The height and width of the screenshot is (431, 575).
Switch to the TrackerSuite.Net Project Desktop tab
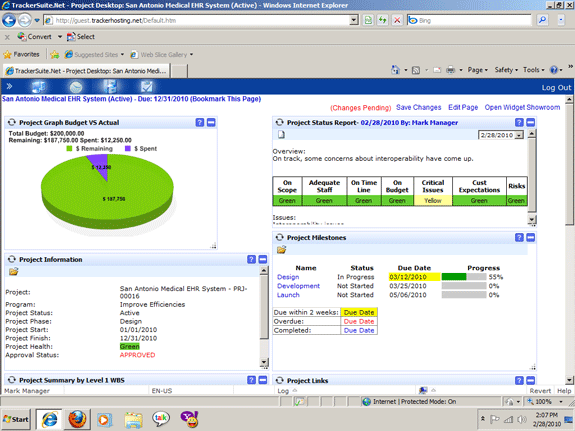[87, 71]
